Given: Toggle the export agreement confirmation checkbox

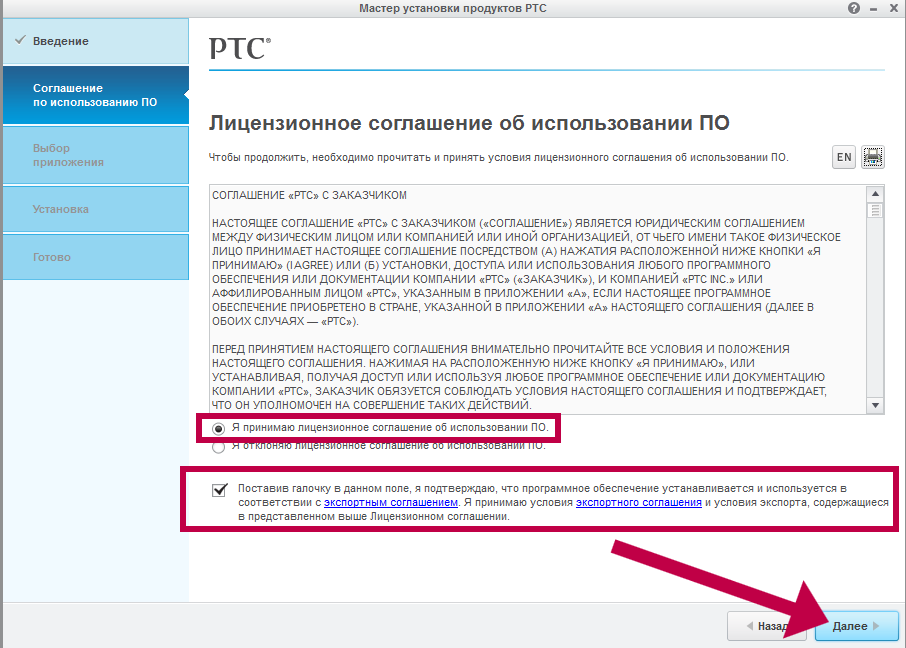Looking at the screenshot, I should click(219, 489).
